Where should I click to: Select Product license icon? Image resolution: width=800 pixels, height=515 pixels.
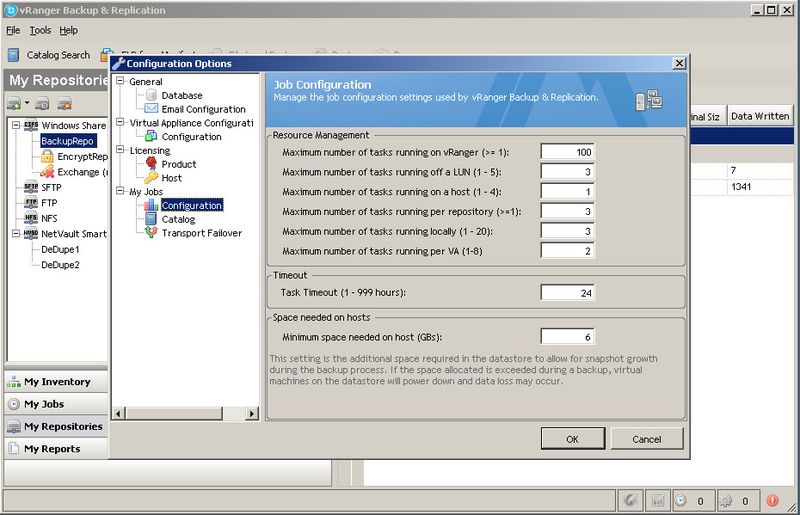coord(151,163)
